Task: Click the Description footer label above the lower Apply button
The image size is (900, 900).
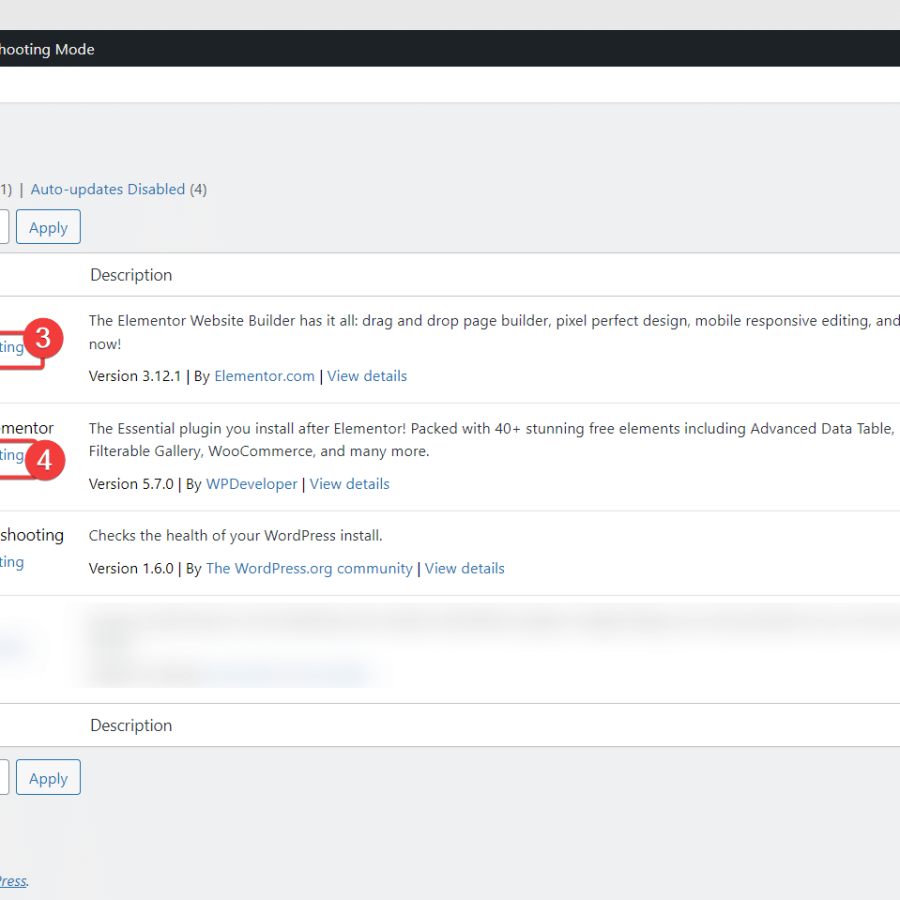Action: [x=131, y=726]
